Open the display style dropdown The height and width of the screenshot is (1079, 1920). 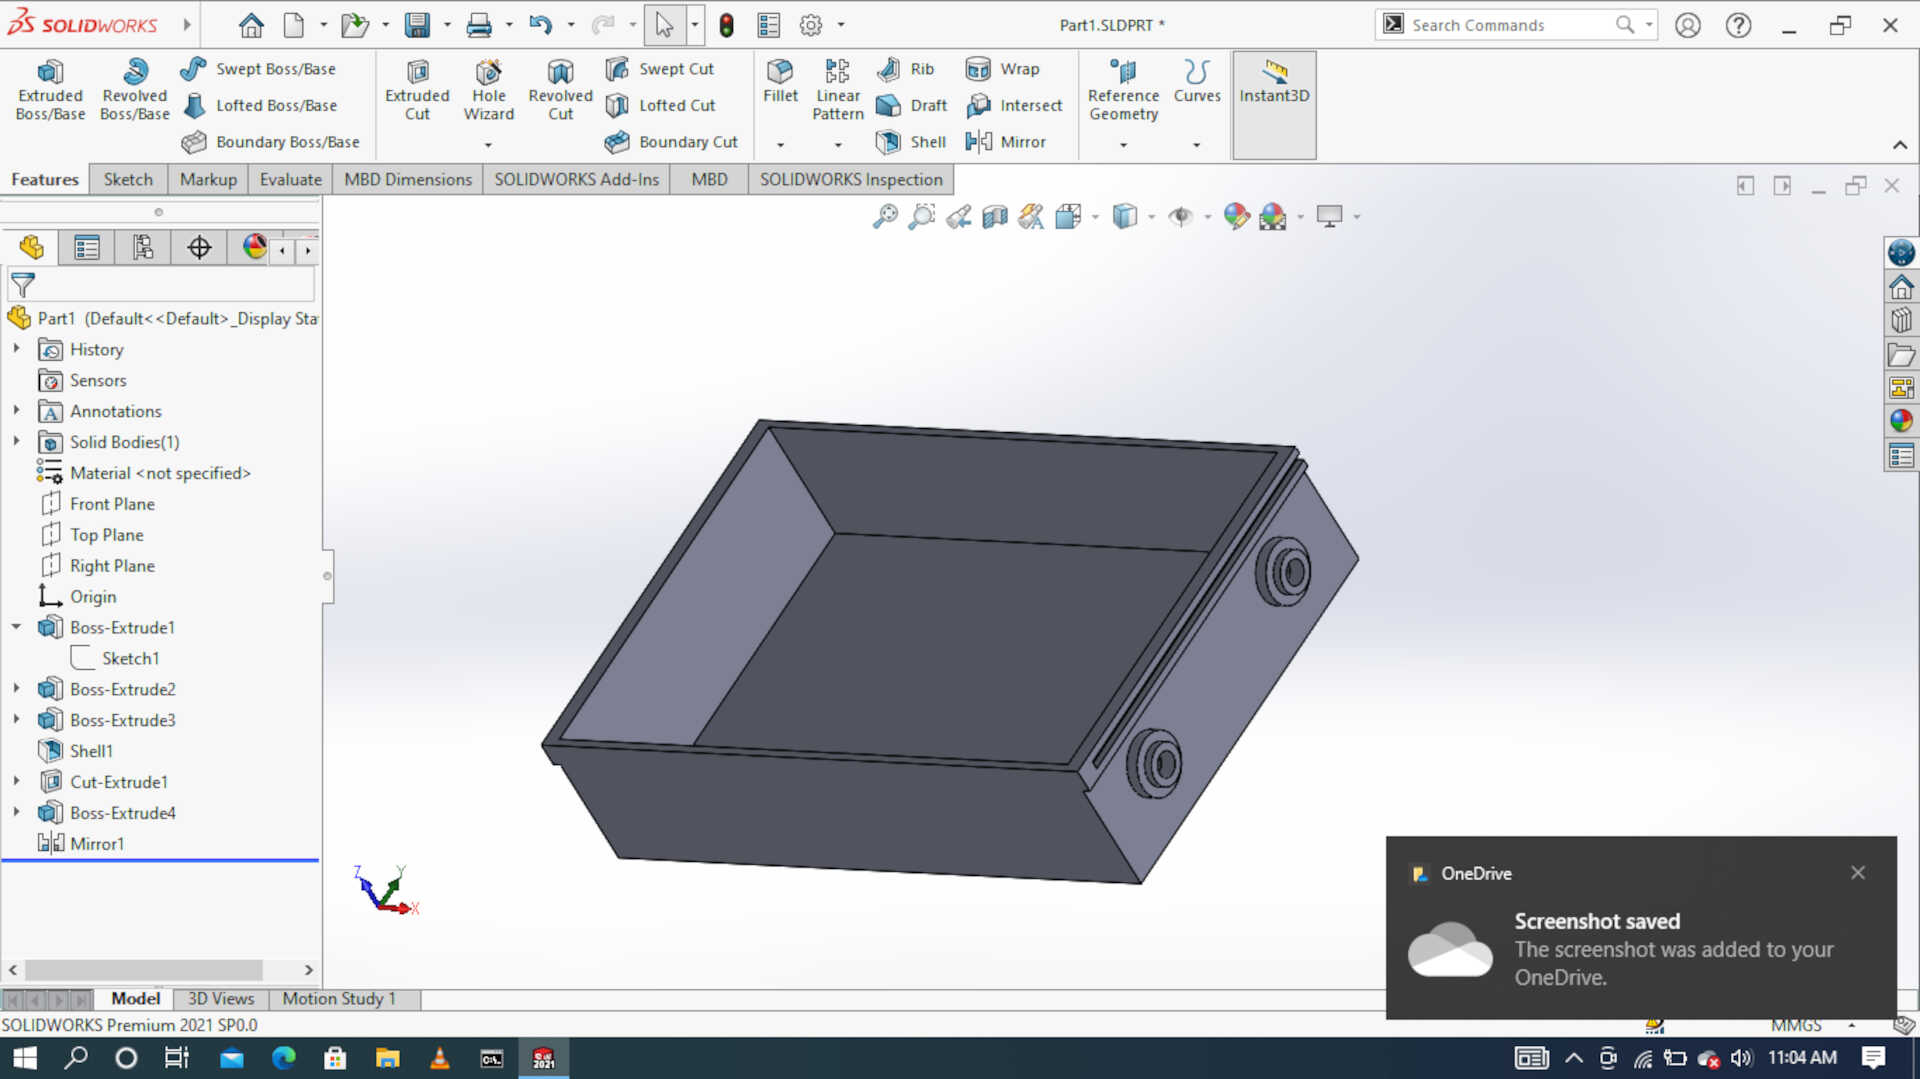[x=1151, y=216]
